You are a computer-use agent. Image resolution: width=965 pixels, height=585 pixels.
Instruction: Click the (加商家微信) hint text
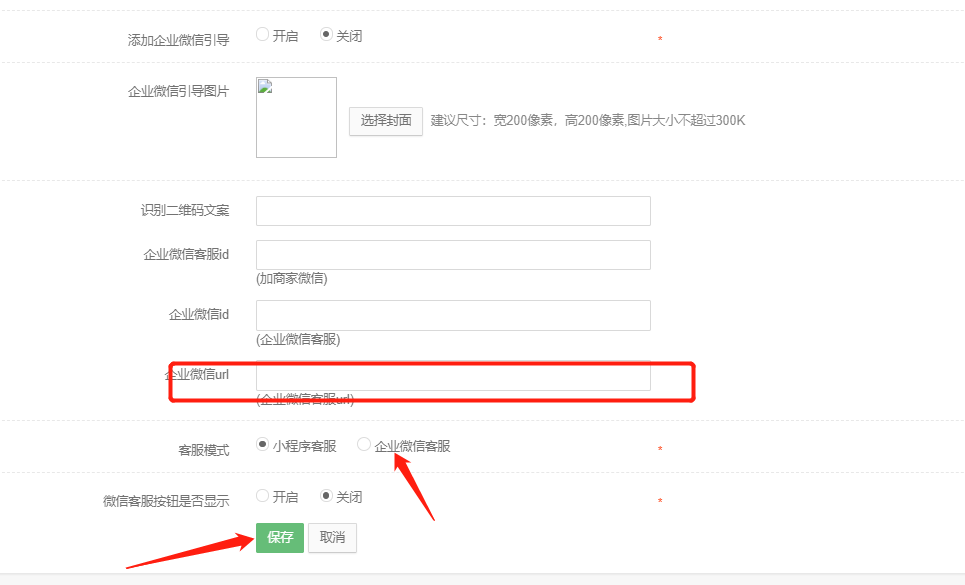tap(292, 279)
